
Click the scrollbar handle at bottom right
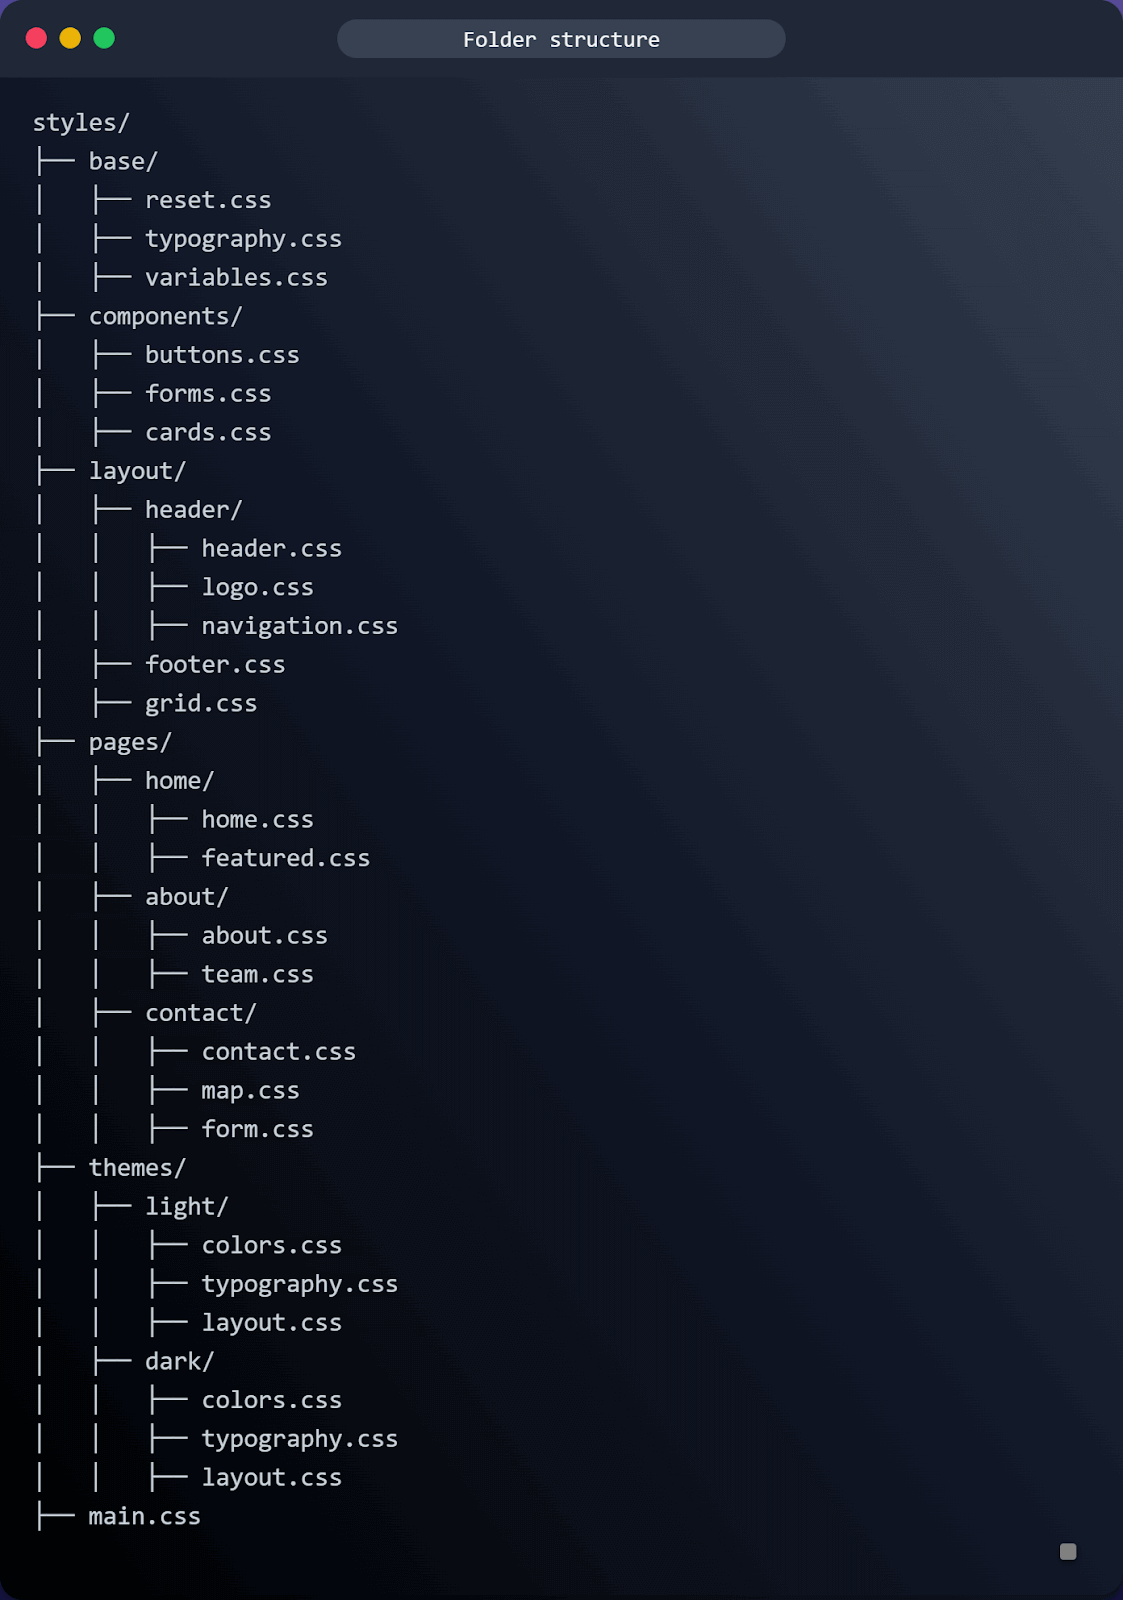[x=1066, y=1553]
